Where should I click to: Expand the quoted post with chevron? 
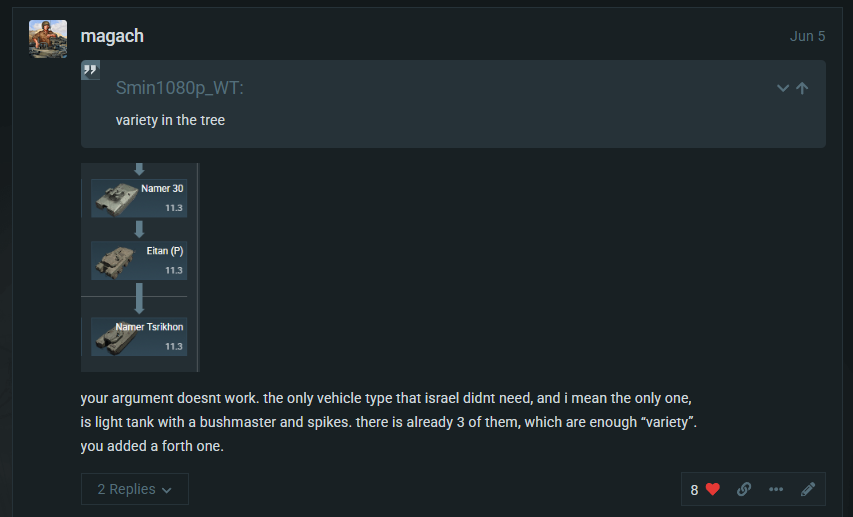pyautogui.click(x=783, y=88)
